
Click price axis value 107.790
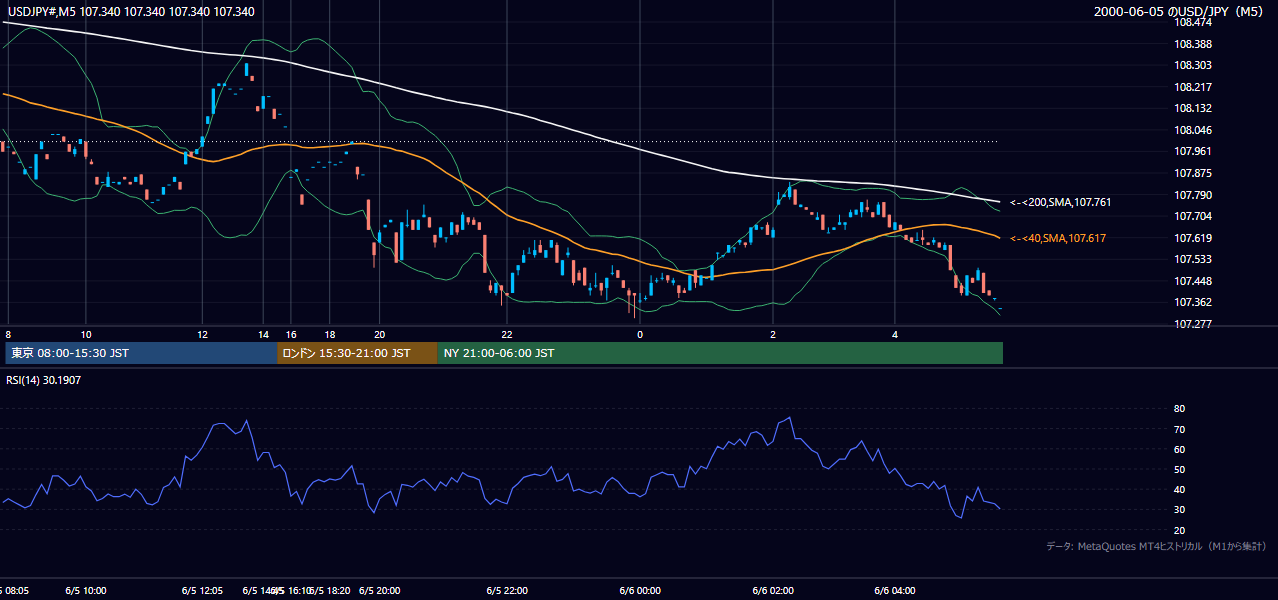(1192, 195)
